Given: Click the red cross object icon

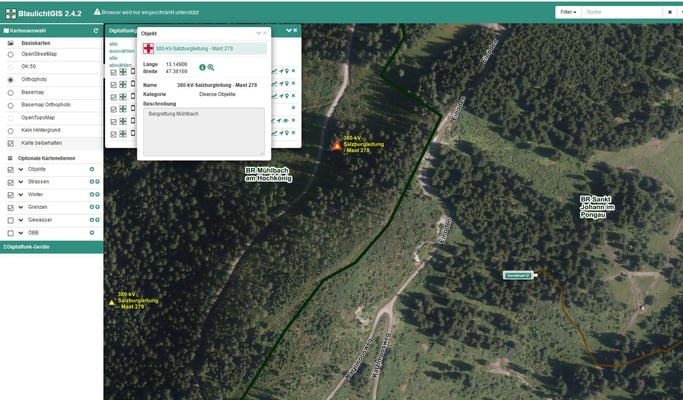Looking at the screenshot, I should (148, 48).
